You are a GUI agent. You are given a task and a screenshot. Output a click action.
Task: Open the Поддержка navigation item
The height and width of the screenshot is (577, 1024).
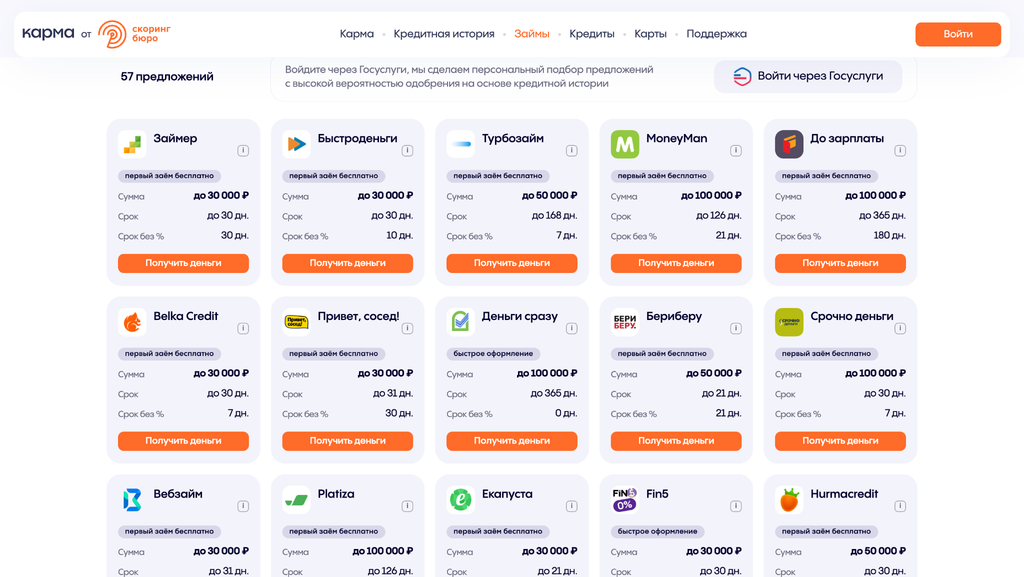[716, 34]
